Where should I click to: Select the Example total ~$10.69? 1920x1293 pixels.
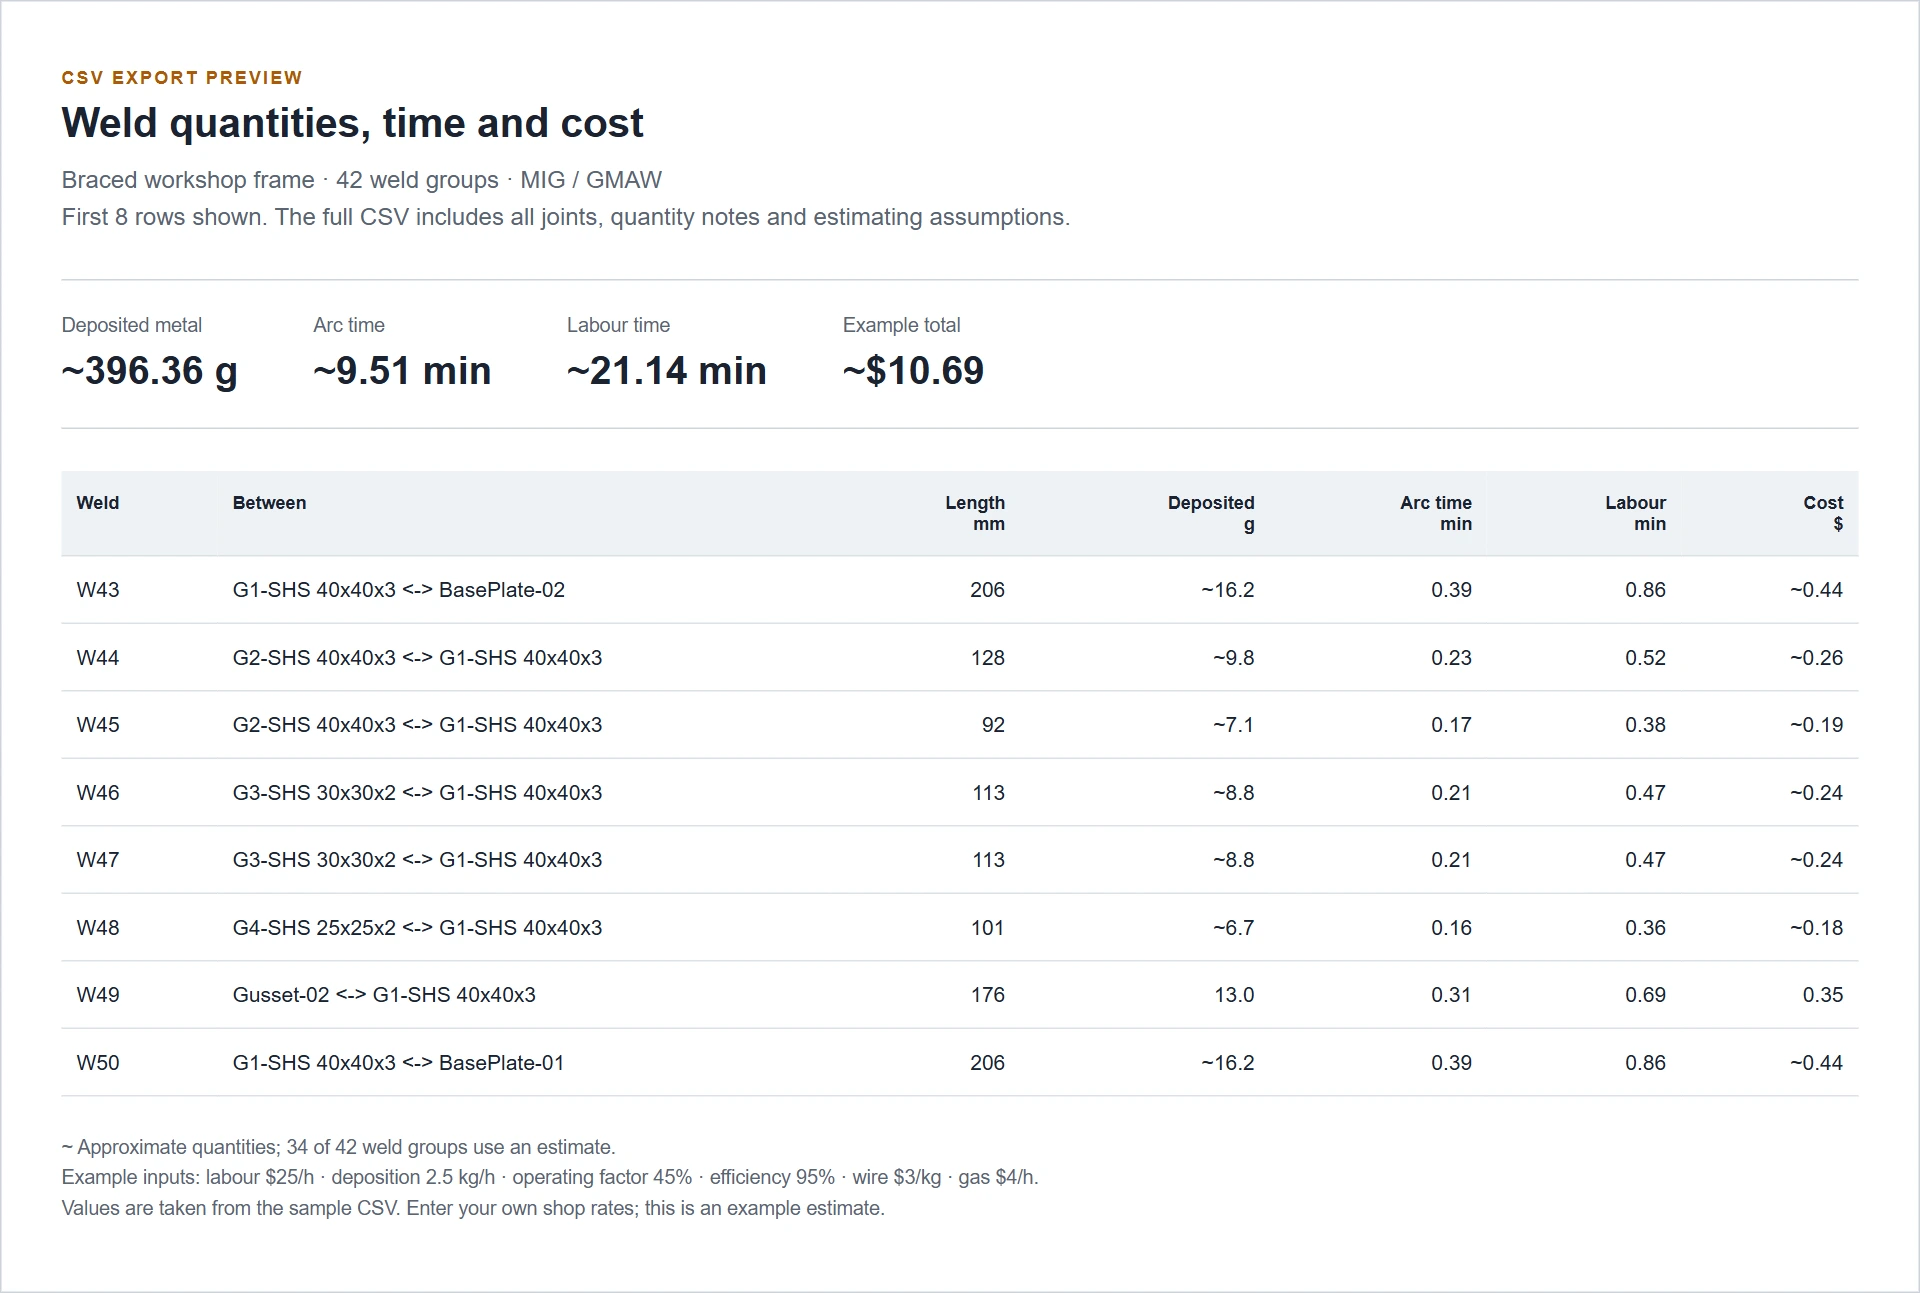(913, 371)
